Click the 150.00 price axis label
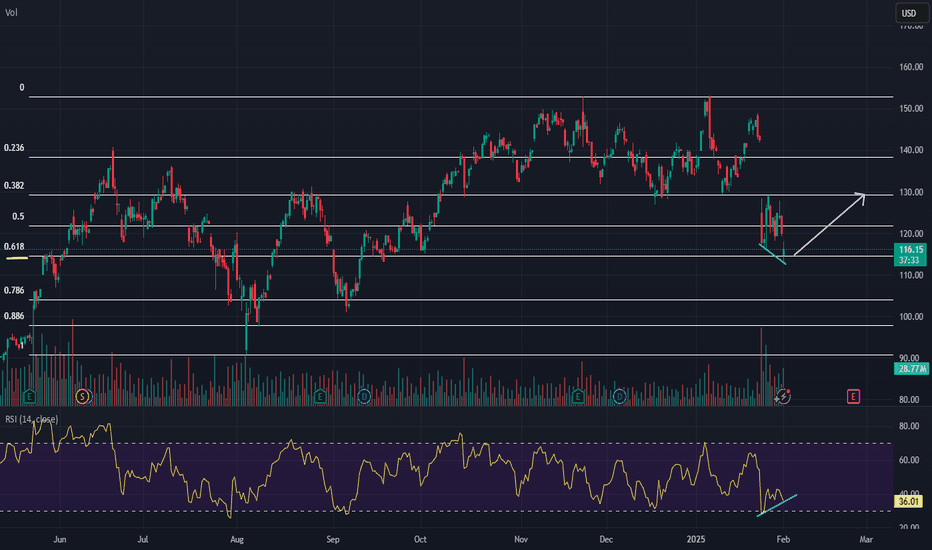 click(x=911, y=109)
